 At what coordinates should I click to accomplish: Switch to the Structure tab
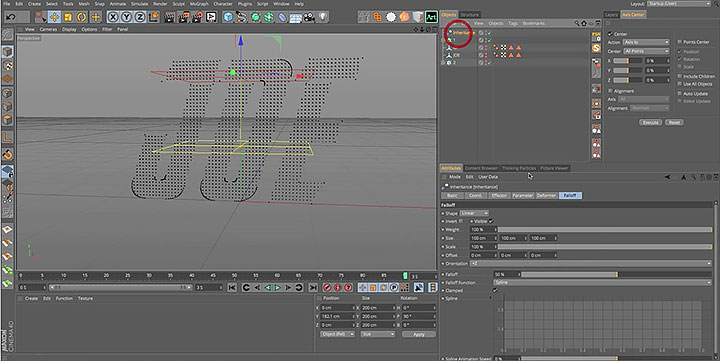click(469, 15)
